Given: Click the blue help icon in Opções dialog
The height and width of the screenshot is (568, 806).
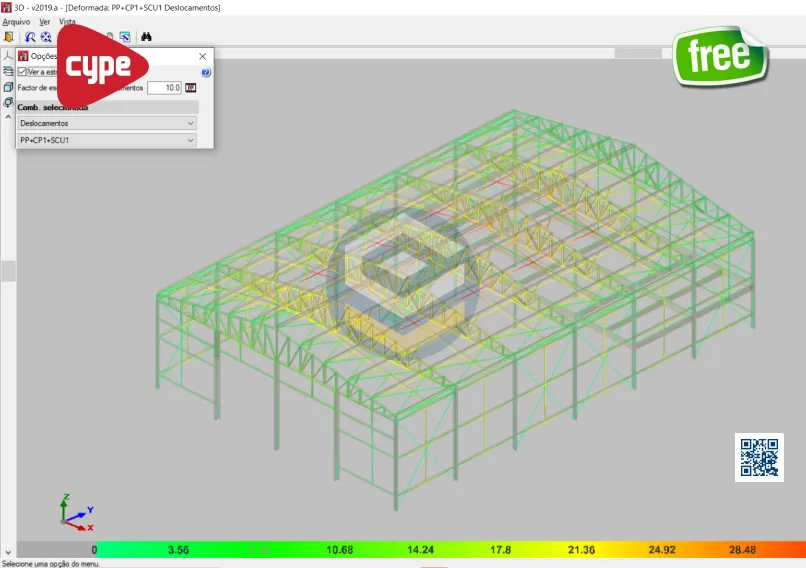Looking at the screenshot, I should [206, 72].
